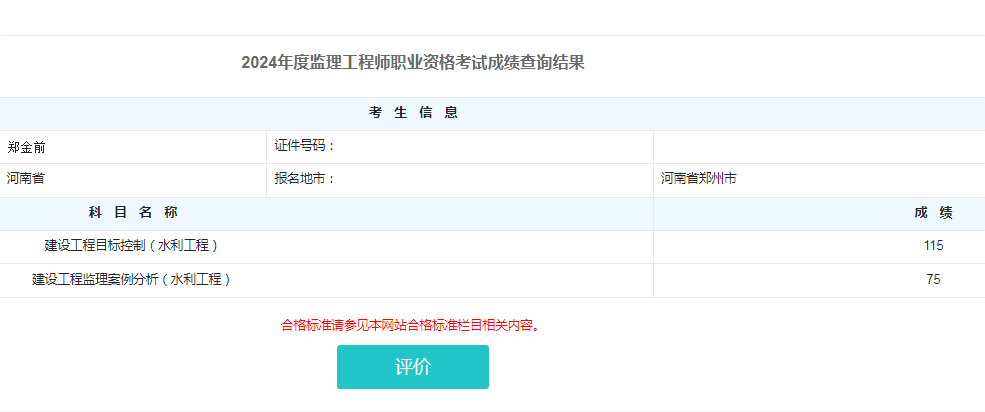The height and width of the screenshot is (412, 985).
Task: Click the candidate name 郑金前
Action: coord(27,147)
